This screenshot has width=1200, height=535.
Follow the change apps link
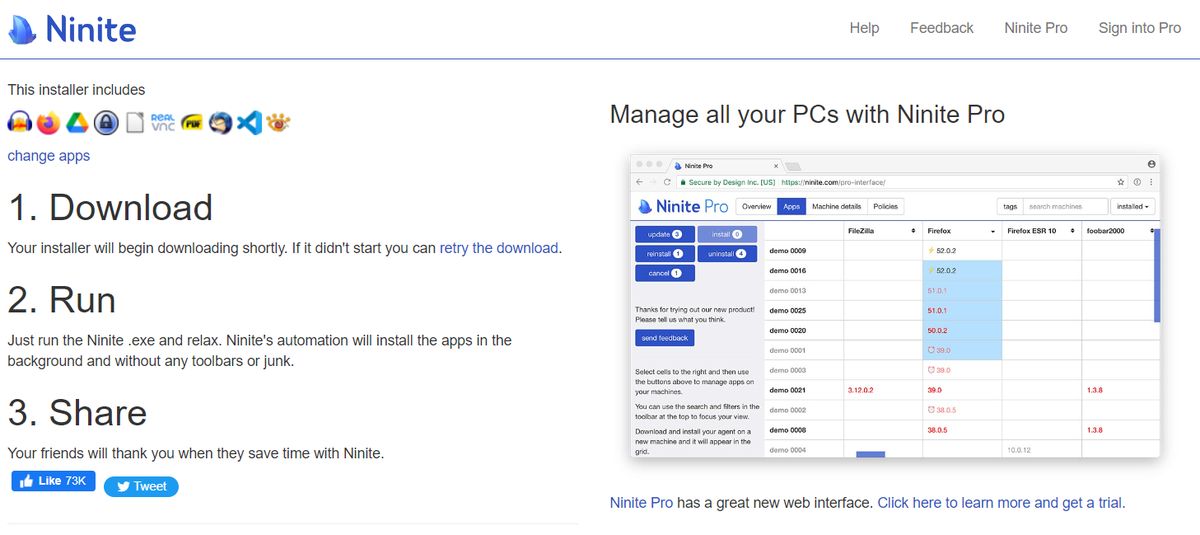coord(49,156)
